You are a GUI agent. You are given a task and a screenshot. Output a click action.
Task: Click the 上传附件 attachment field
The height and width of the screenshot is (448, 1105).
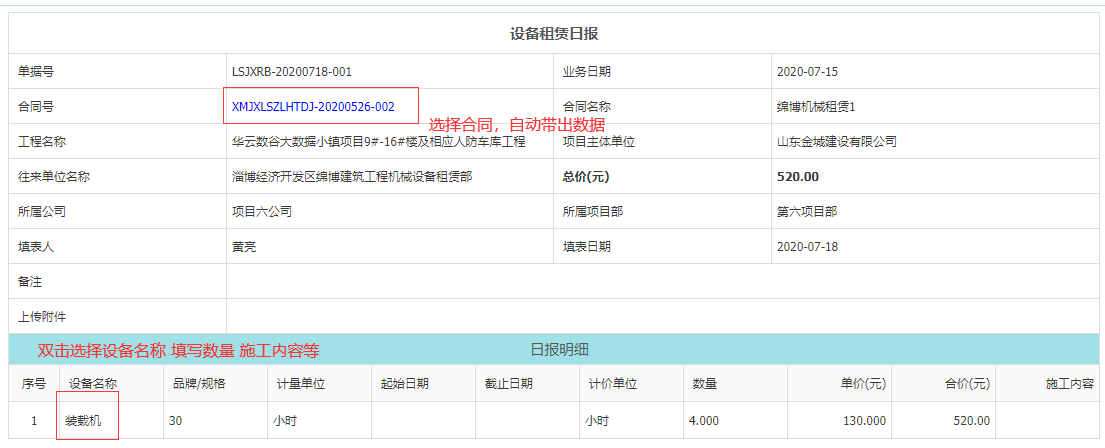tap(662, 316)
